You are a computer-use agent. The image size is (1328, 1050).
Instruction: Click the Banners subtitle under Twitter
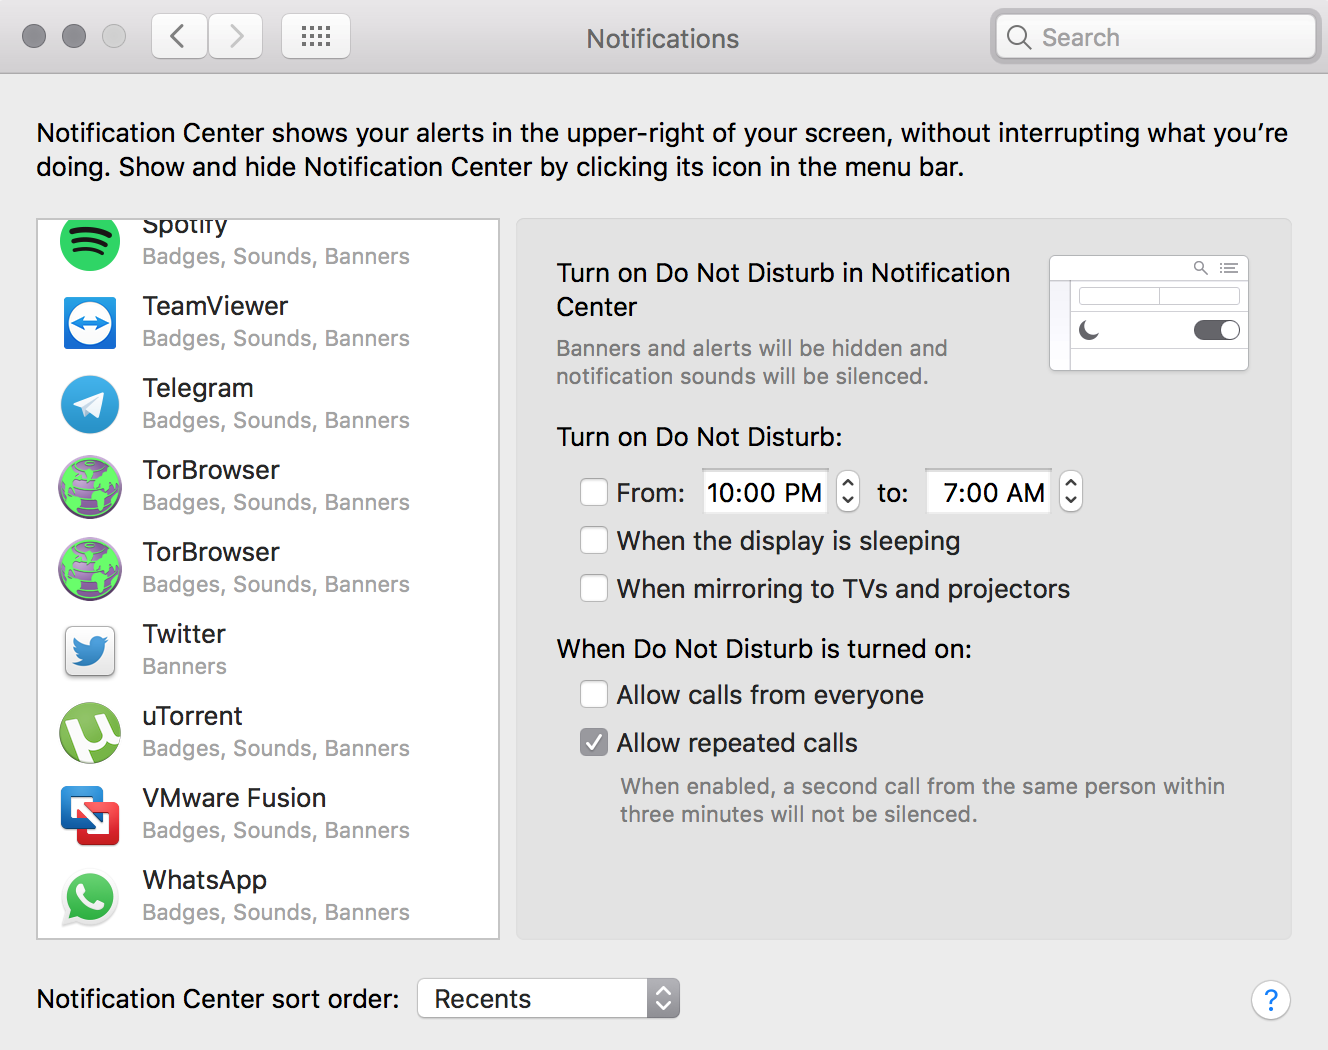pyautogui.click(x=184, y=666)
